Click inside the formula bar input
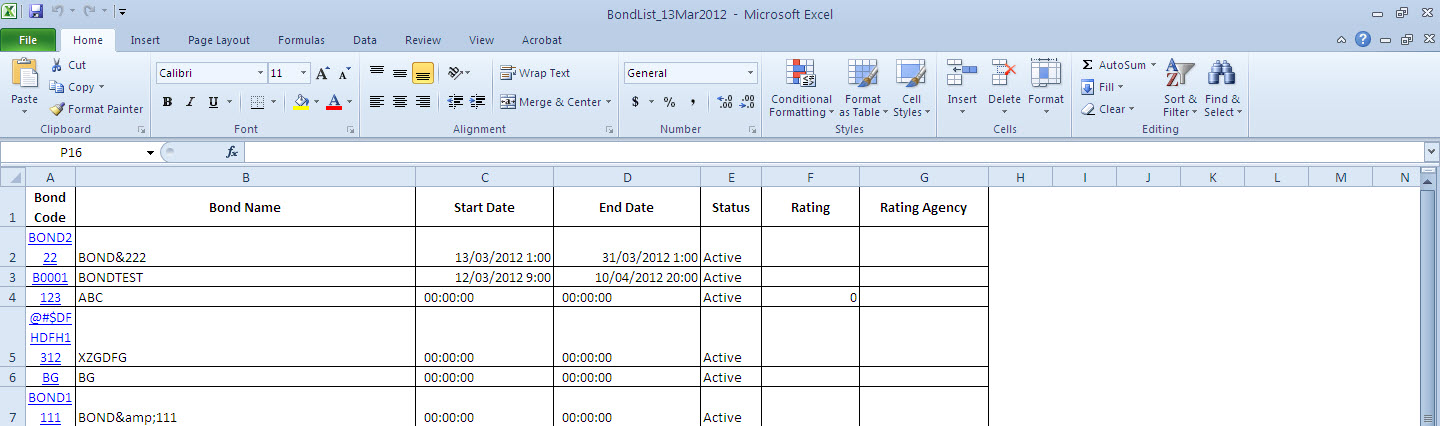This screenshot has height=426, width=1440. [830, 152]
